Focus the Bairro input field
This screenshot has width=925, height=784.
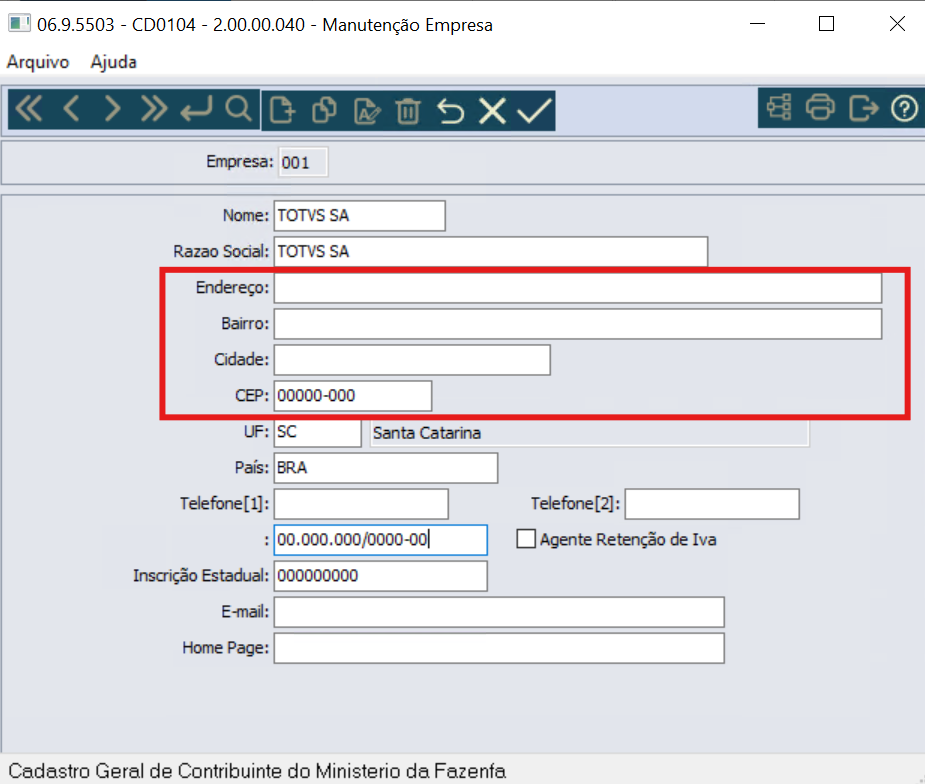pos(578,324)
